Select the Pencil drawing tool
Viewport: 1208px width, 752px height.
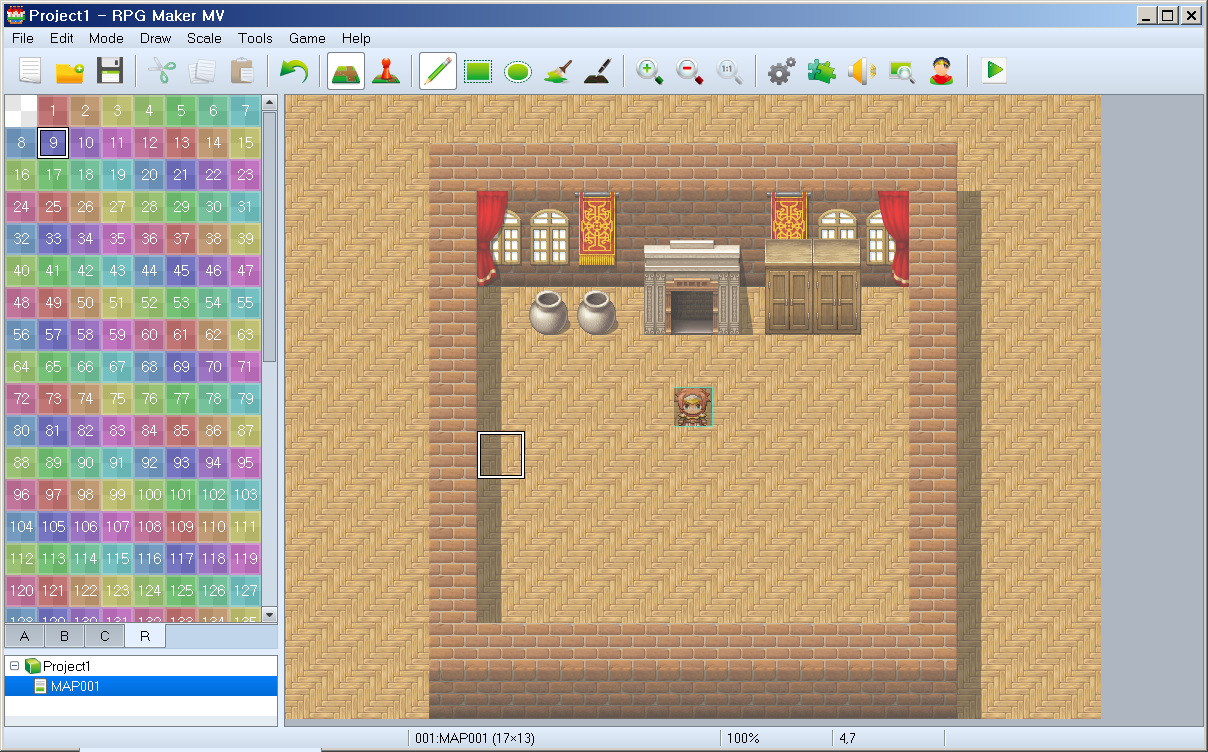(x=438, y=71)
